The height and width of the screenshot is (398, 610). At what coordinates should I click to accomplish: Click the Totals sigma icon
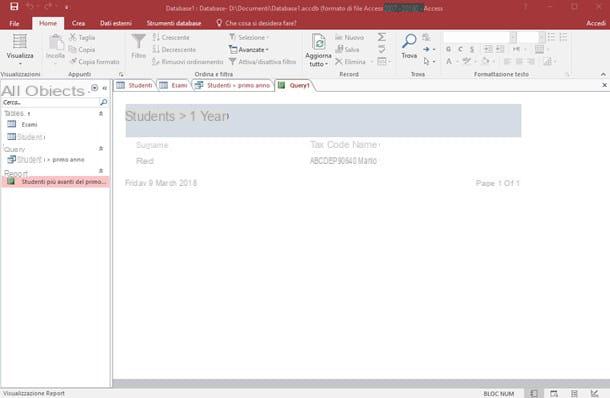pyautogui.click(x=382, y=37)
